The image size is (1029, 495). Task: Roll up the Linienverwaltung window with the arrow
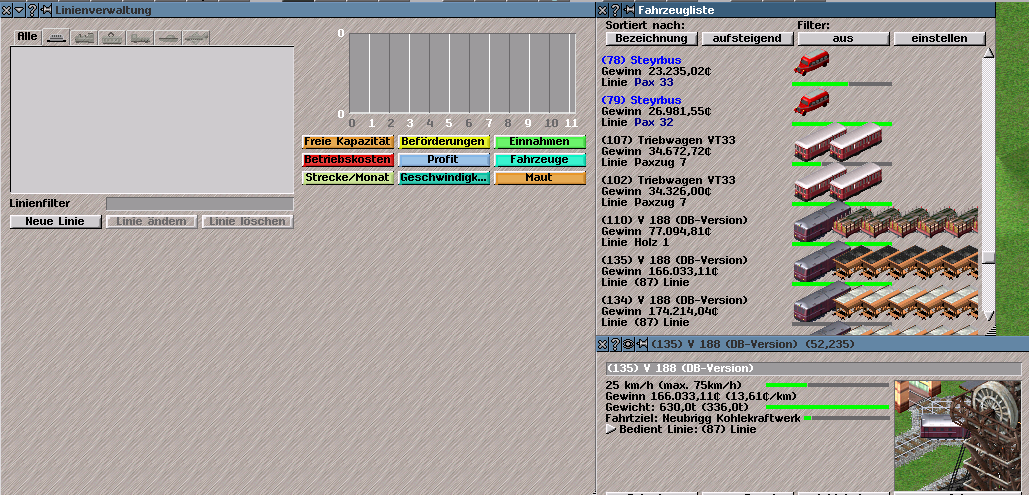(20, 10)
